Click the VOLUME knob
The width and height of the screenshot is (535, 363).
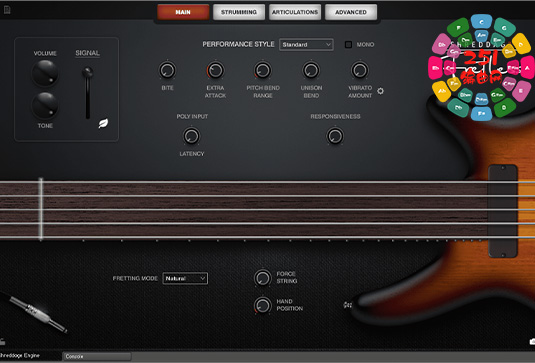tap(45, 73)
